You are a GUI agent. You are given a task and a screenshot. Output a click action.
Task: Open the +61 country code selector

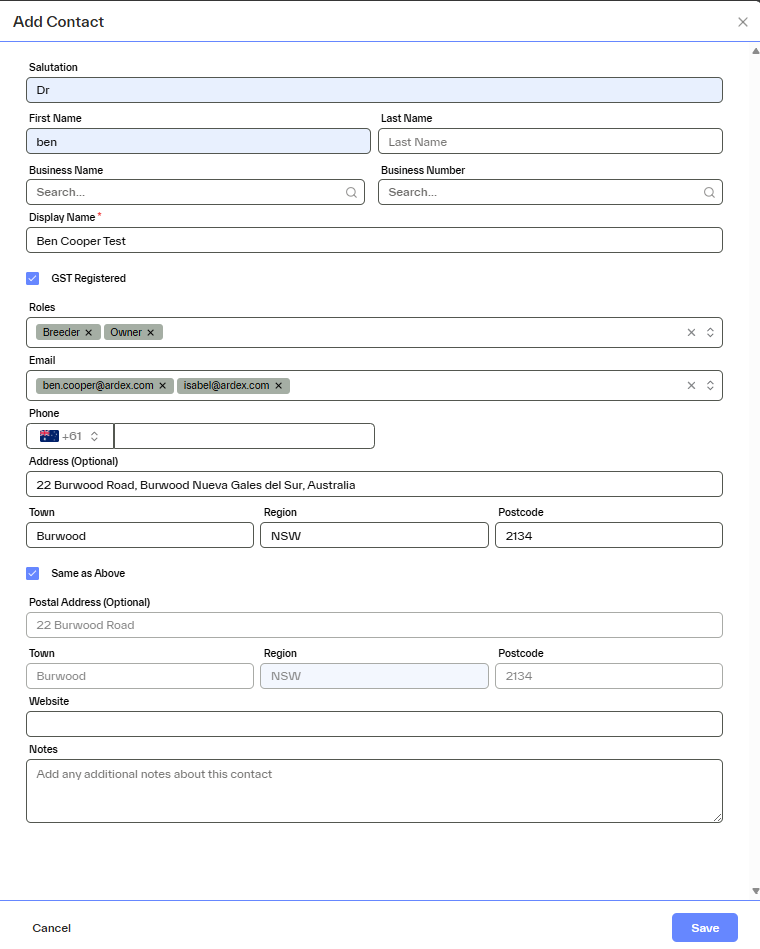(70, 436)
